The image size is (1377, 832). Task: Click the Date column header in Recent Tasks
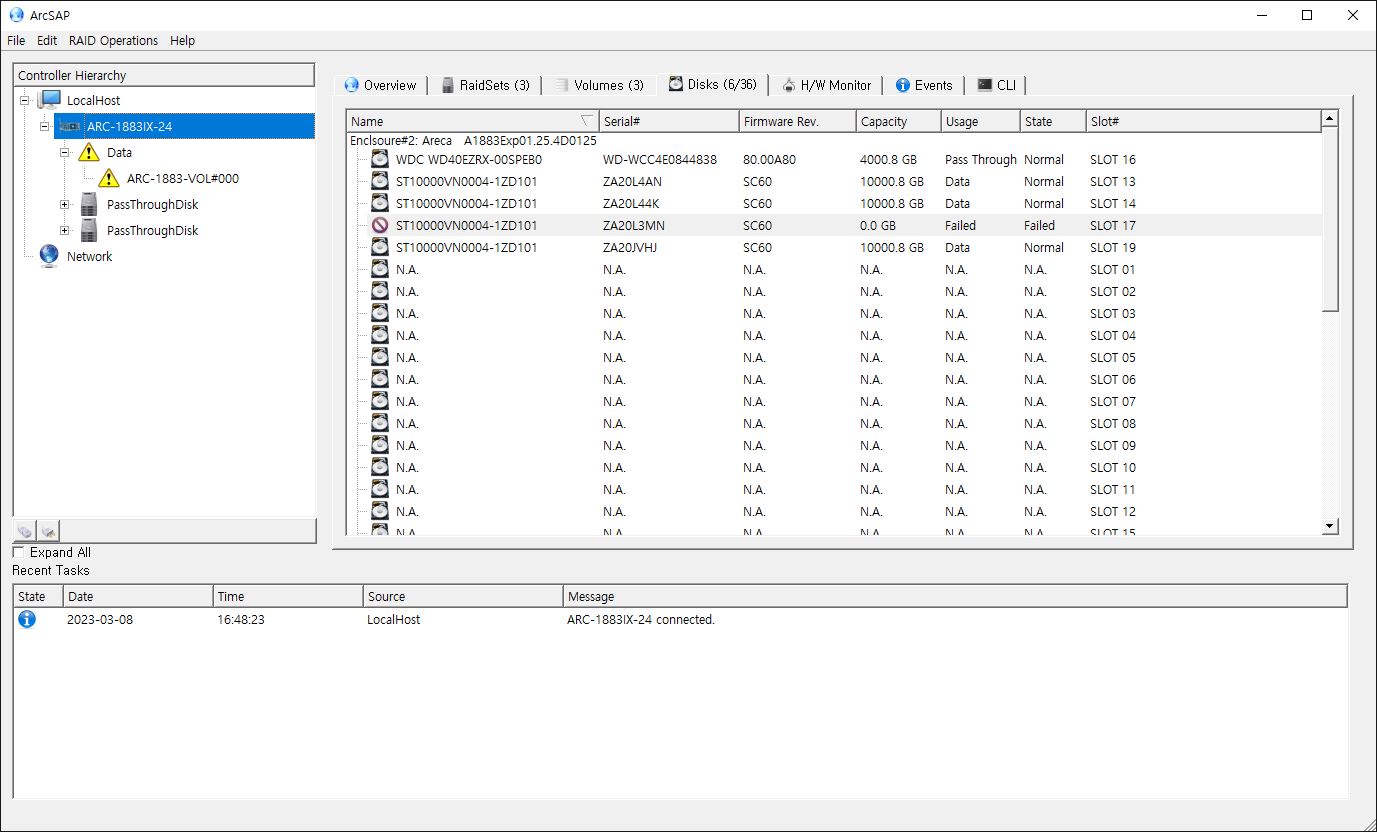(x=138, y=596)
